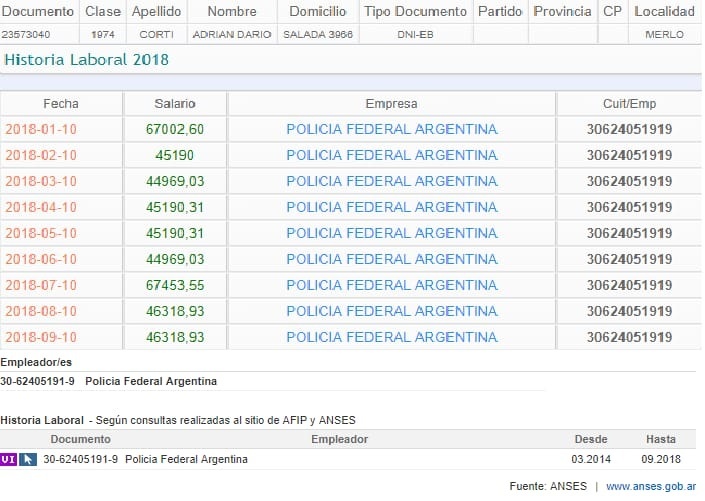Open Policia Federal Argentina link for 2018-09-10
The height and width of the screenshot is (501, 705).
pos(392,337)
